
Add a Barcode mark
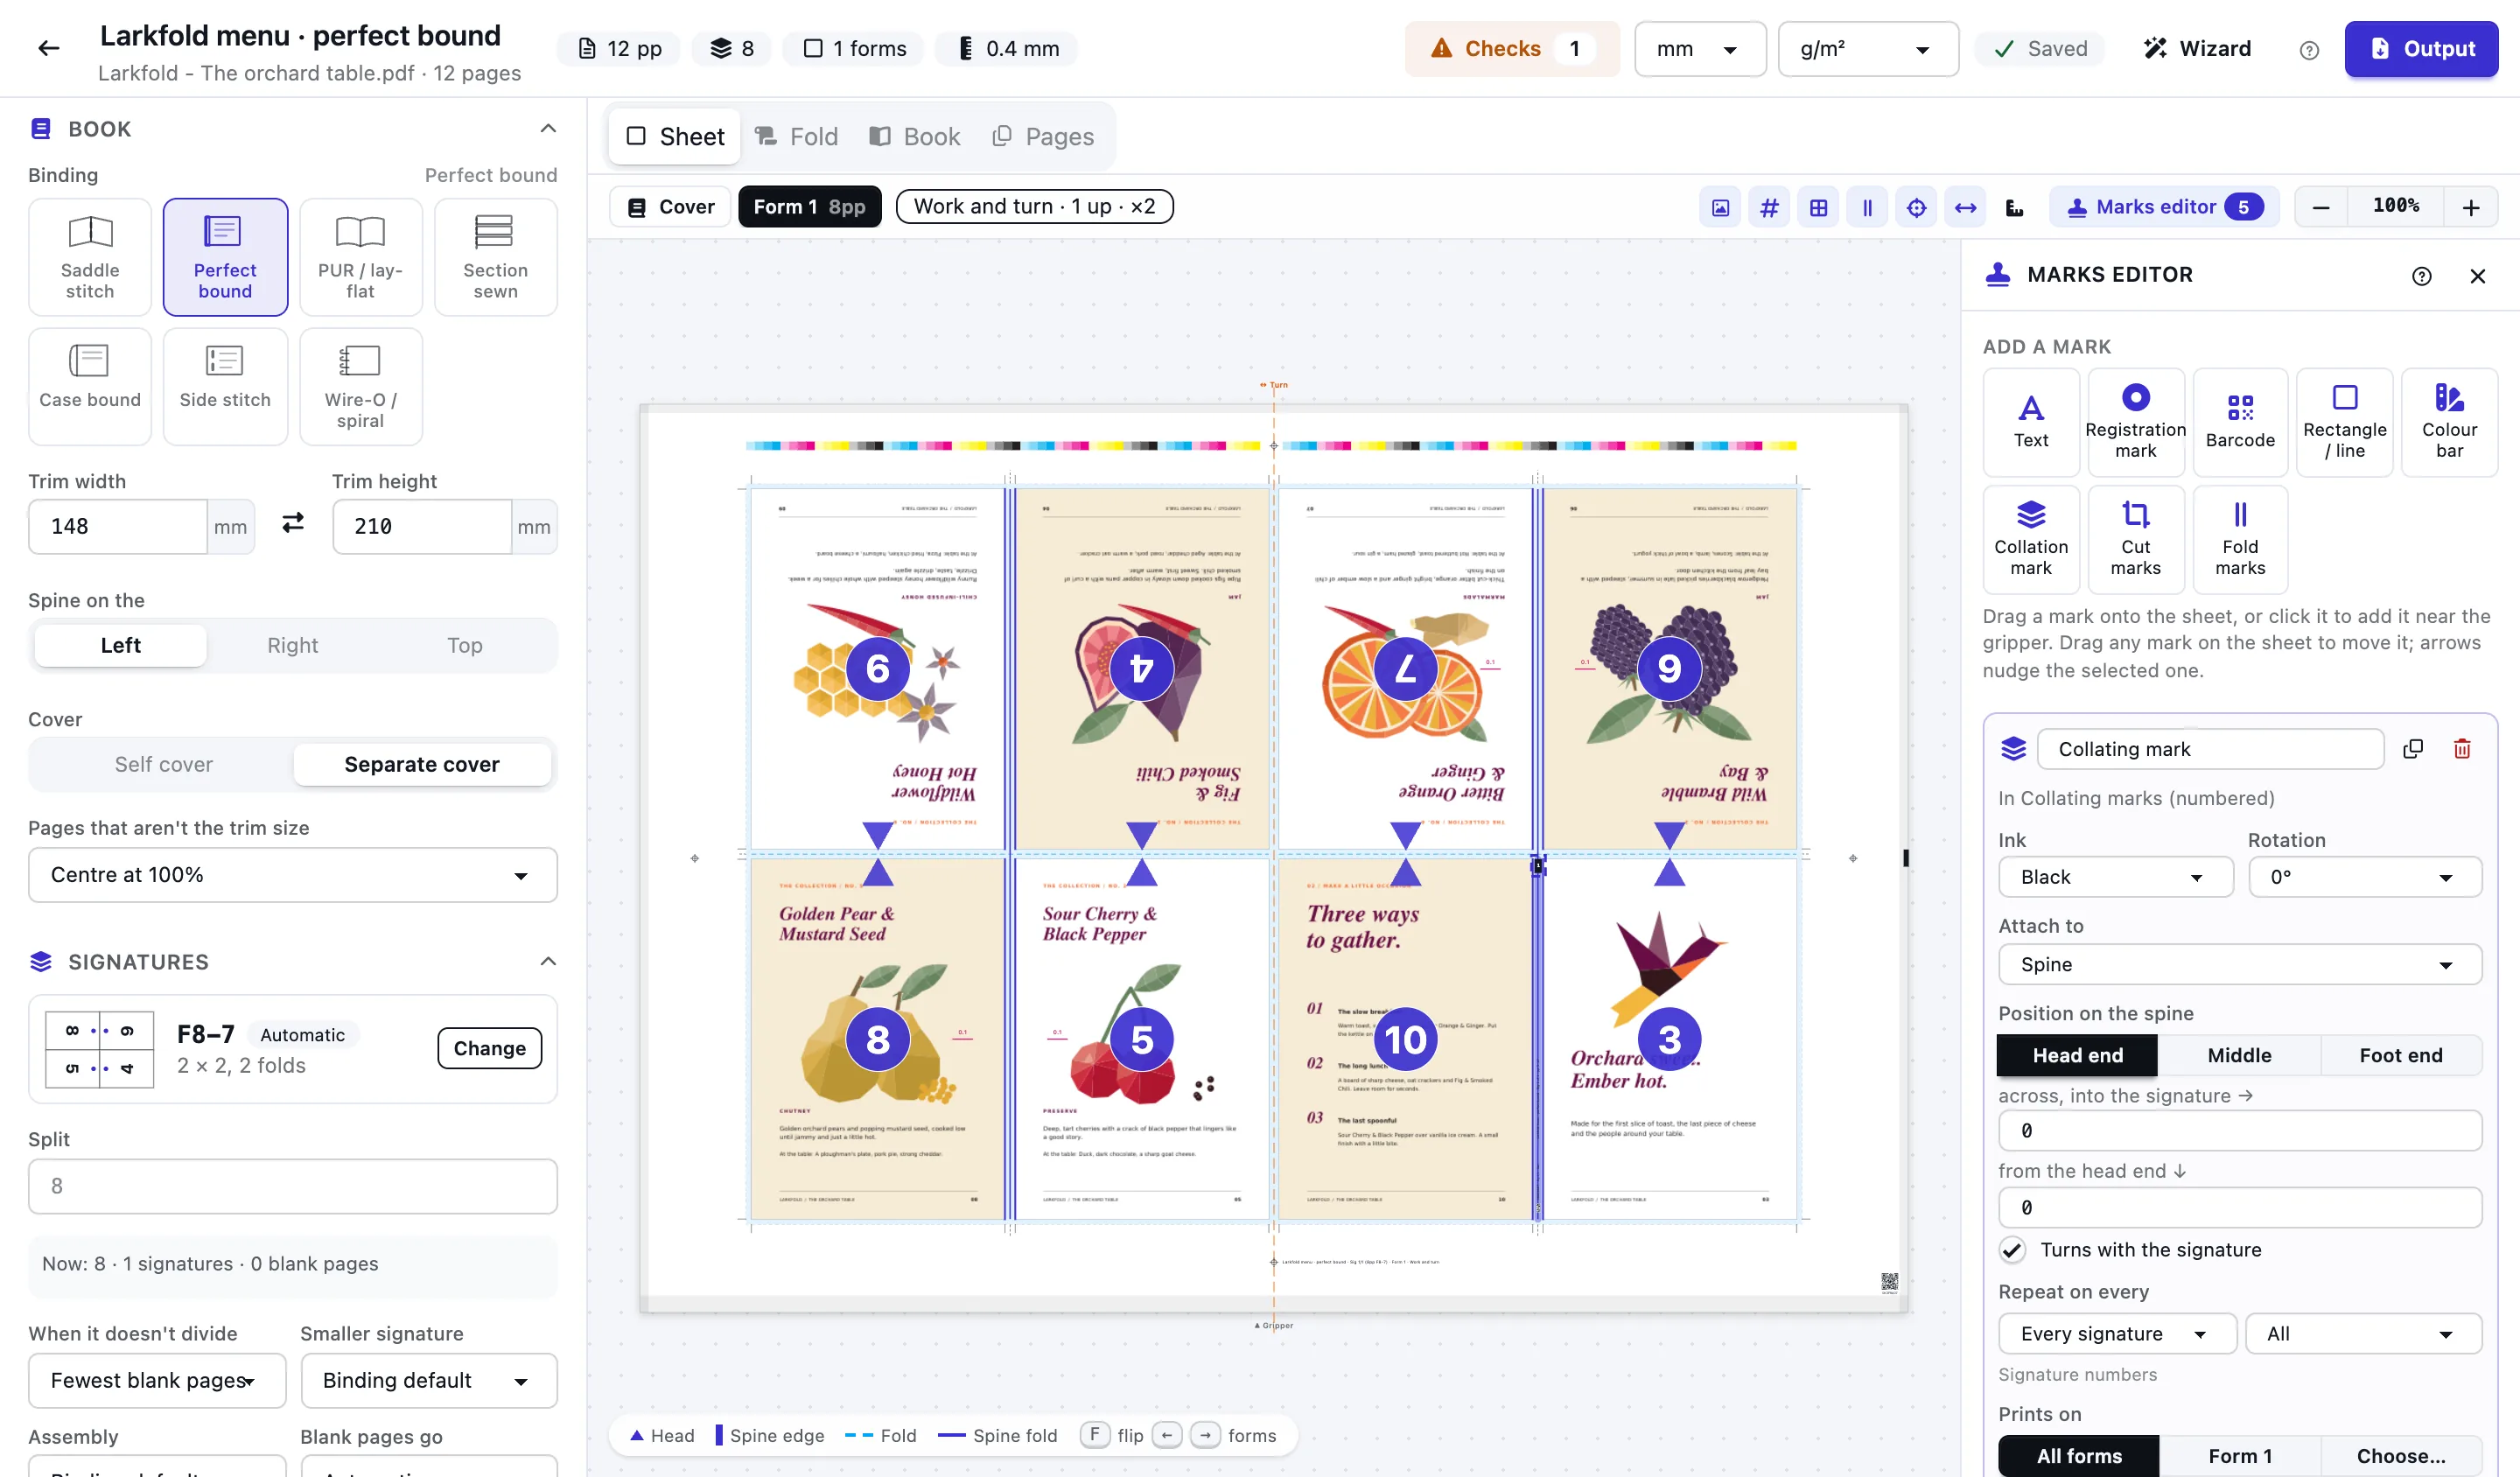click(2240, 422)
